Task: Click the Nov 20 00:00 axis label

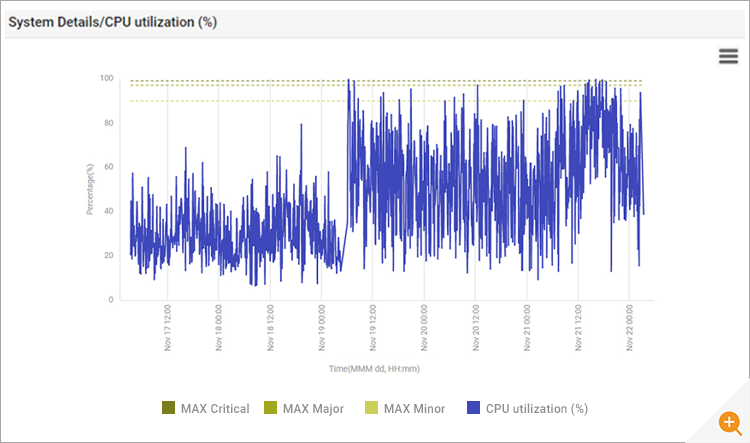Action: [x=424, y=328]
